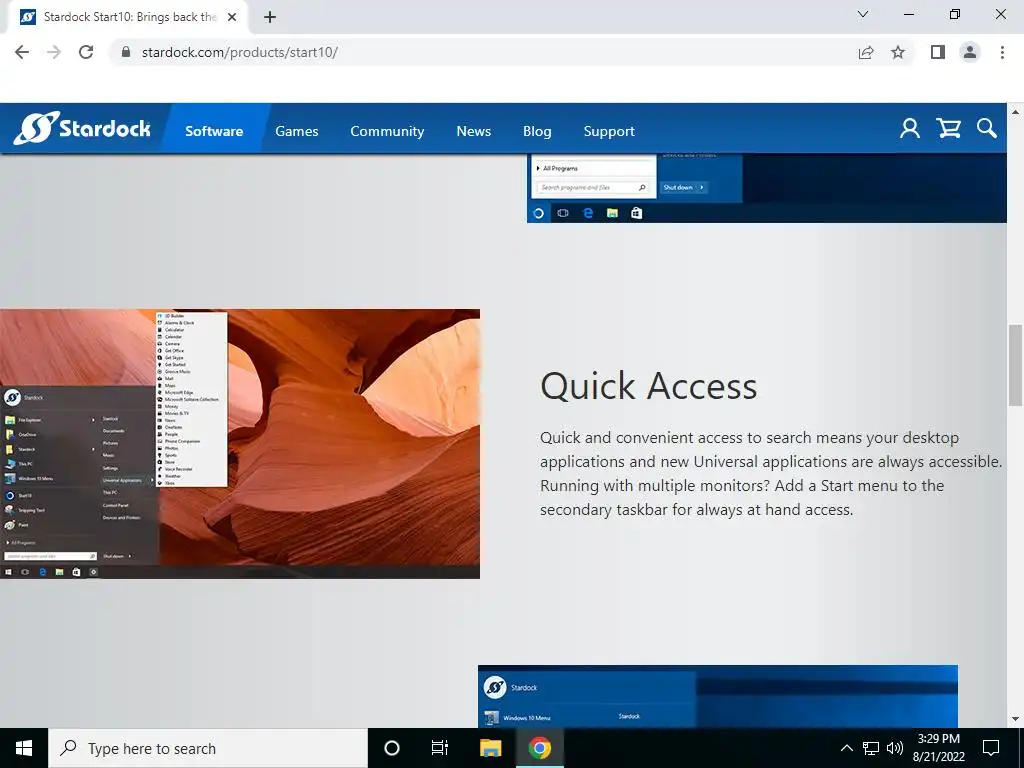
Task: Open Task View on the taskbar
Action: [440, 748]
